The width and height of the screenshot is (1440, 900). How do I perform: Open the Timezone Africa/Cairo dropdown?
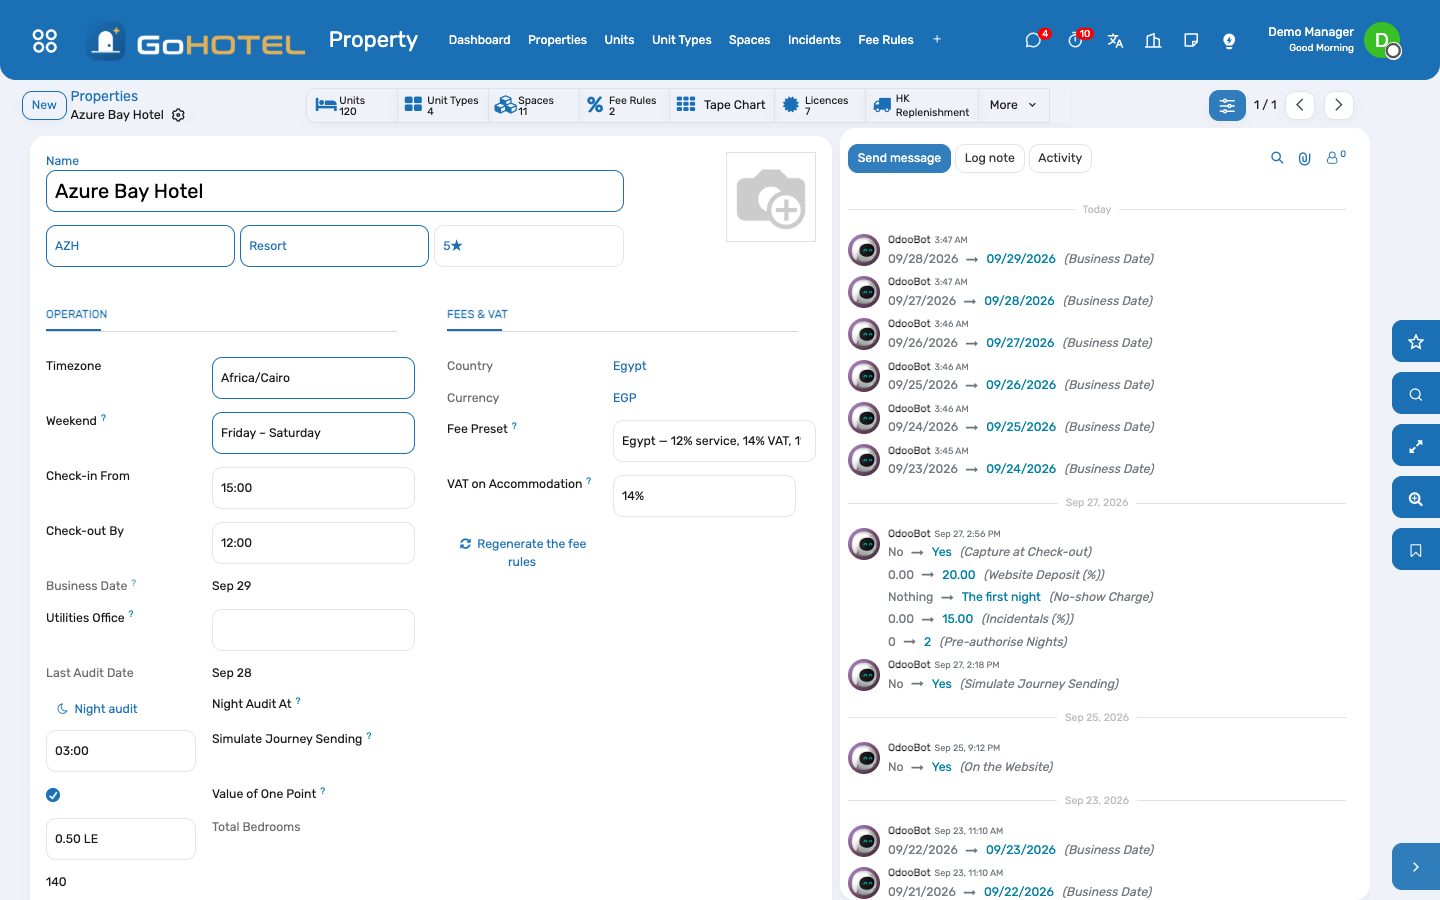pos(313,378)
